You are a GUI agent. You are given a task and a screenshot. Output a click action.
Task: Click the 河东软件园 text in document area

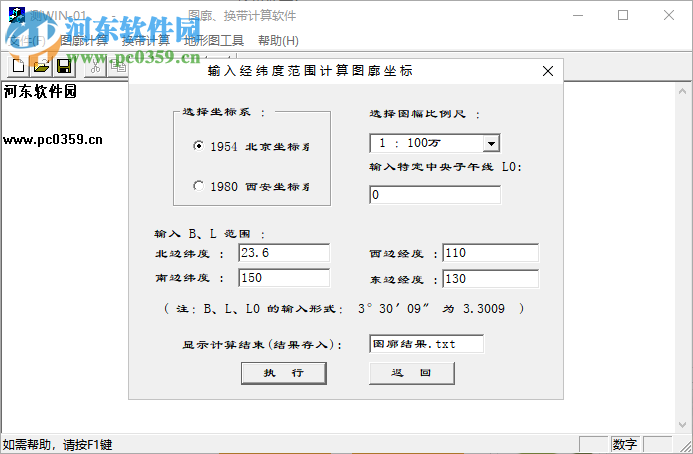pyautogui.click(x=40, y=92)
